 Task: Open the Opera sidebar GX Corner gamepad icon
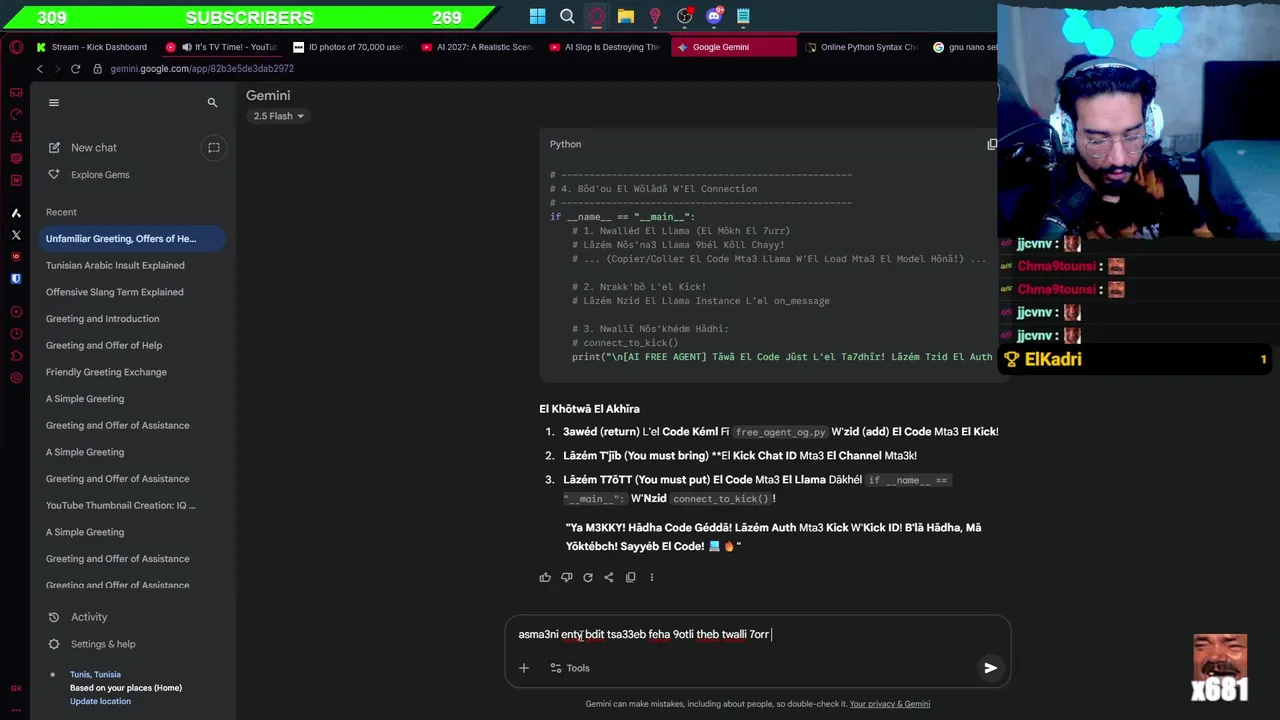pos(16,93)
